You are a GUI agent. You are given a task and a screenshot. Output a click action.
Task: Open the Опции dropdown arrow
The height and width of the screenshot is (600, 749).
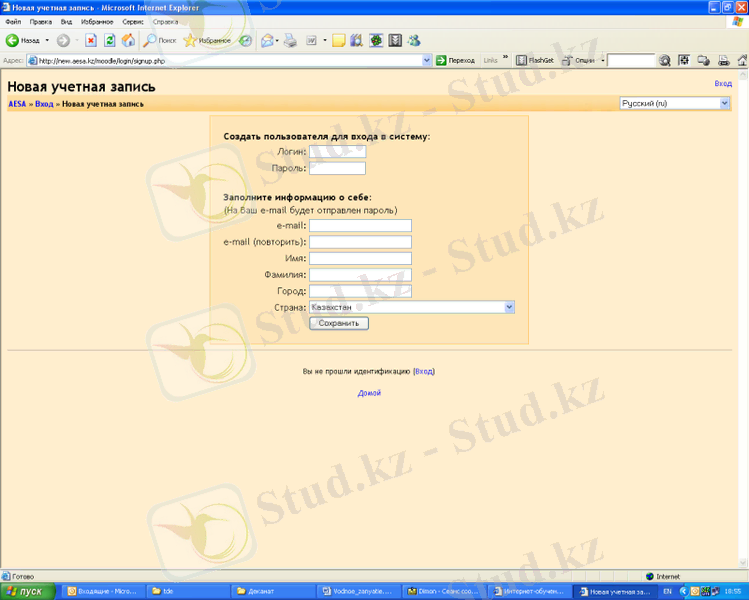[x=602, y=60]
